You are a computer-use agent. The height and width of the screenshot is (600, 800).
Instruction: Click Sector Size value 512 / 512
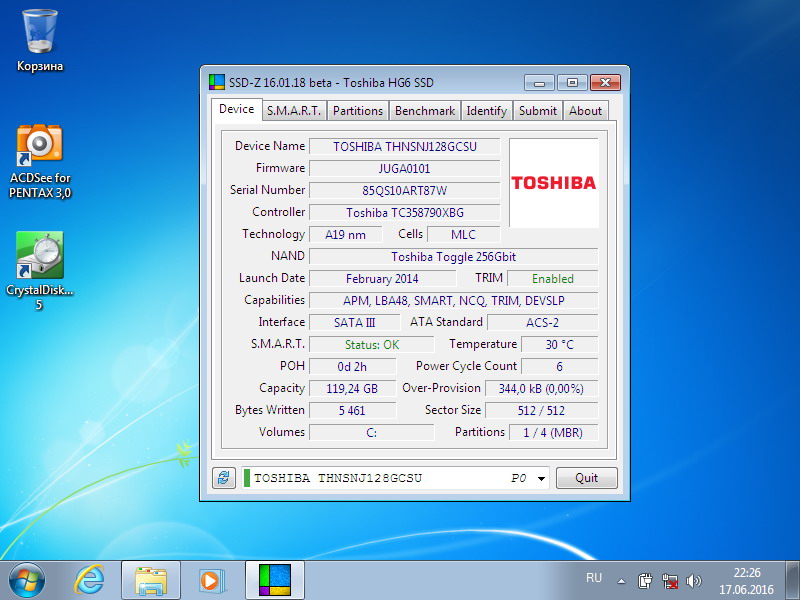(x=541, y=410)
